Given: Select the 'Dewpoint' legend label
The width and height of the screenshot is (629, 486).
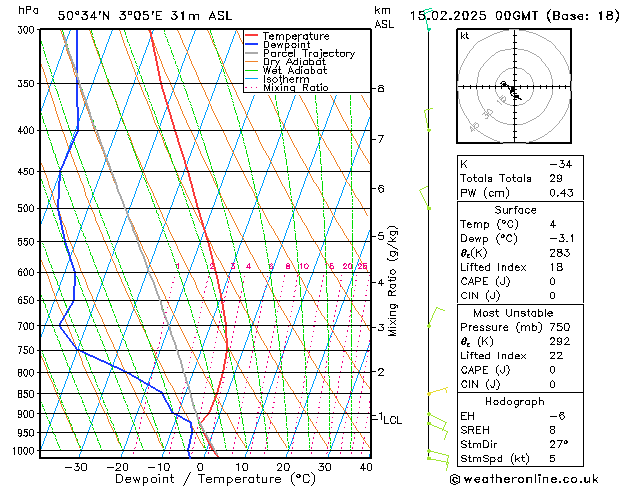Looking at the screenshot, I should click(286, 45).
